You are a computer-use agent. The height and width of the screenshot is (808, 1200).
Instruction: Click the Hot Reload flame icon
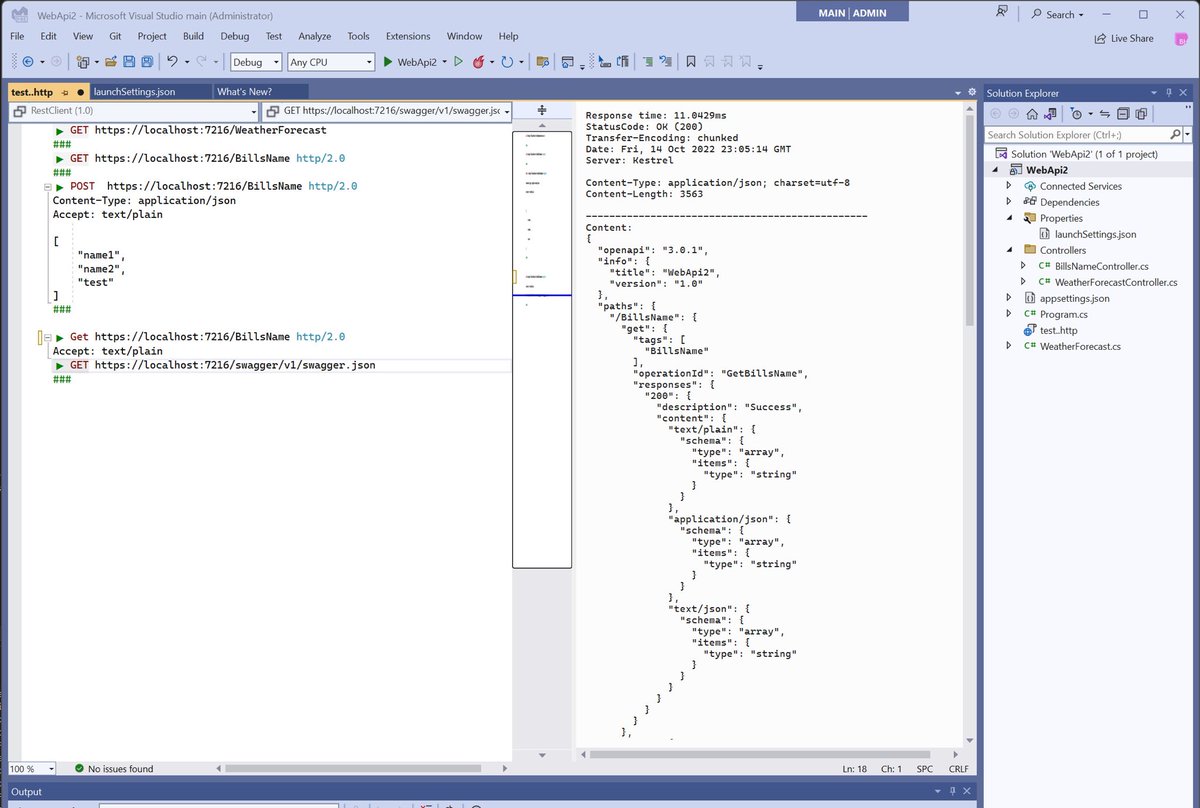(478, 62)
